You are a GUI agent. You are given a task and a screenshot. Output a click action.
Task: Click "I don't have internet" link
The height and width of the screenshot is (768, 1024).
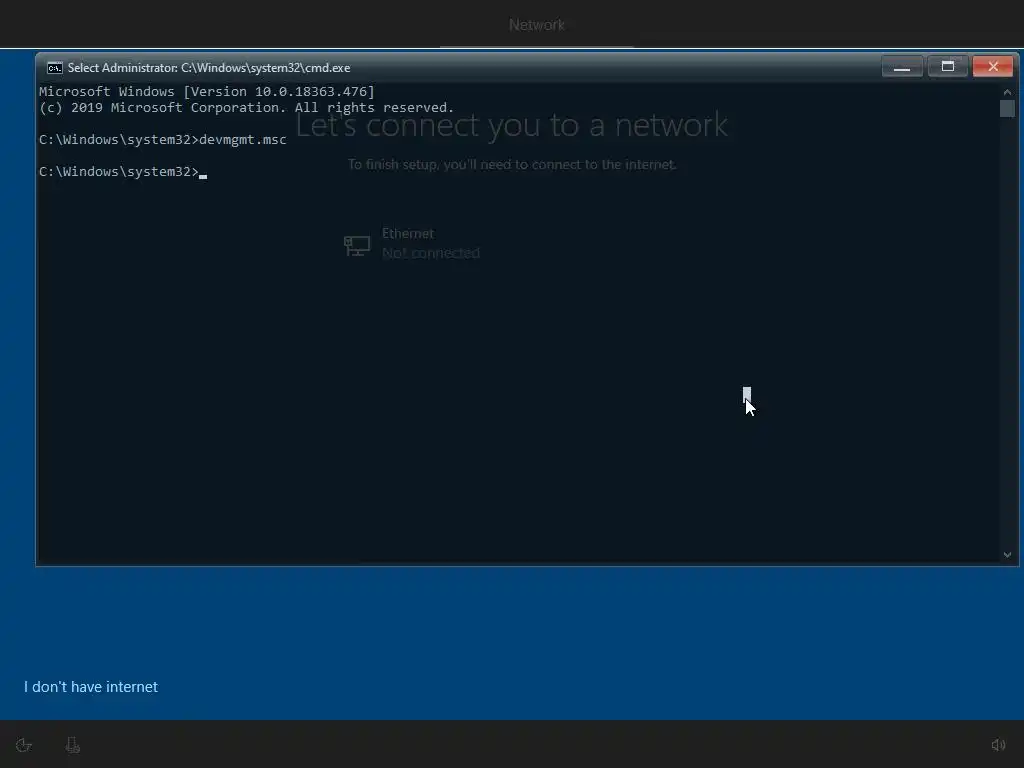91,687
